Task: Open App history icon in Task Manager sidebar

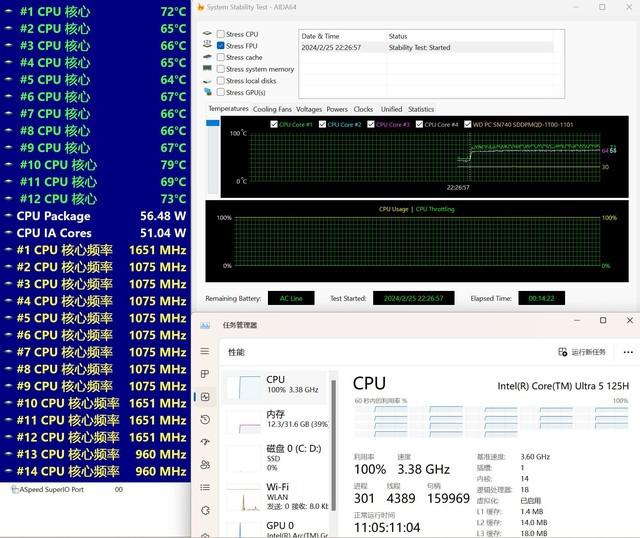Action: (x=205, y=419)
